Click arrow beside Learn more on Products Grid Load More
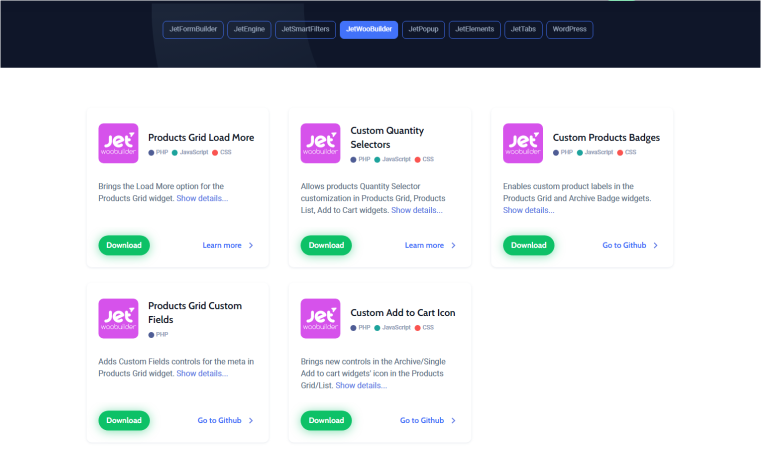The height and width of the screenshot is (451, 761). 251,245
